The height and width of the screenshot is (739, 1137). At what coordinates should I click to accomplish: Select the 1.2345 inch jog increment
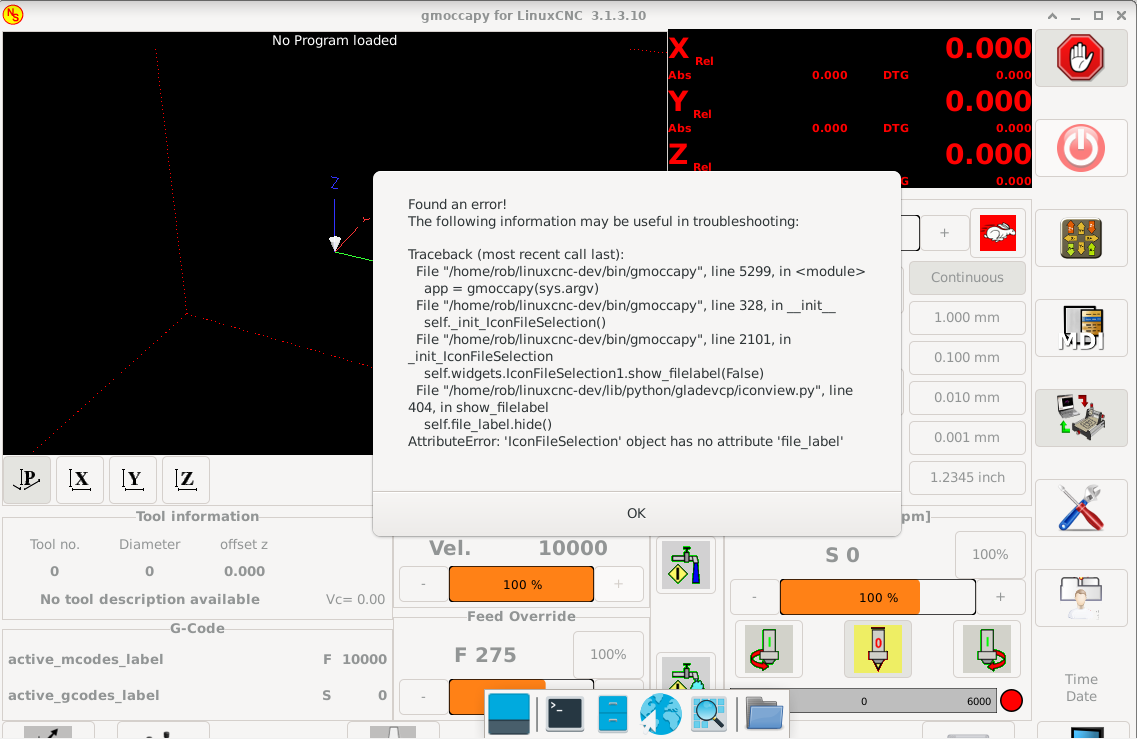pos(967,477)
